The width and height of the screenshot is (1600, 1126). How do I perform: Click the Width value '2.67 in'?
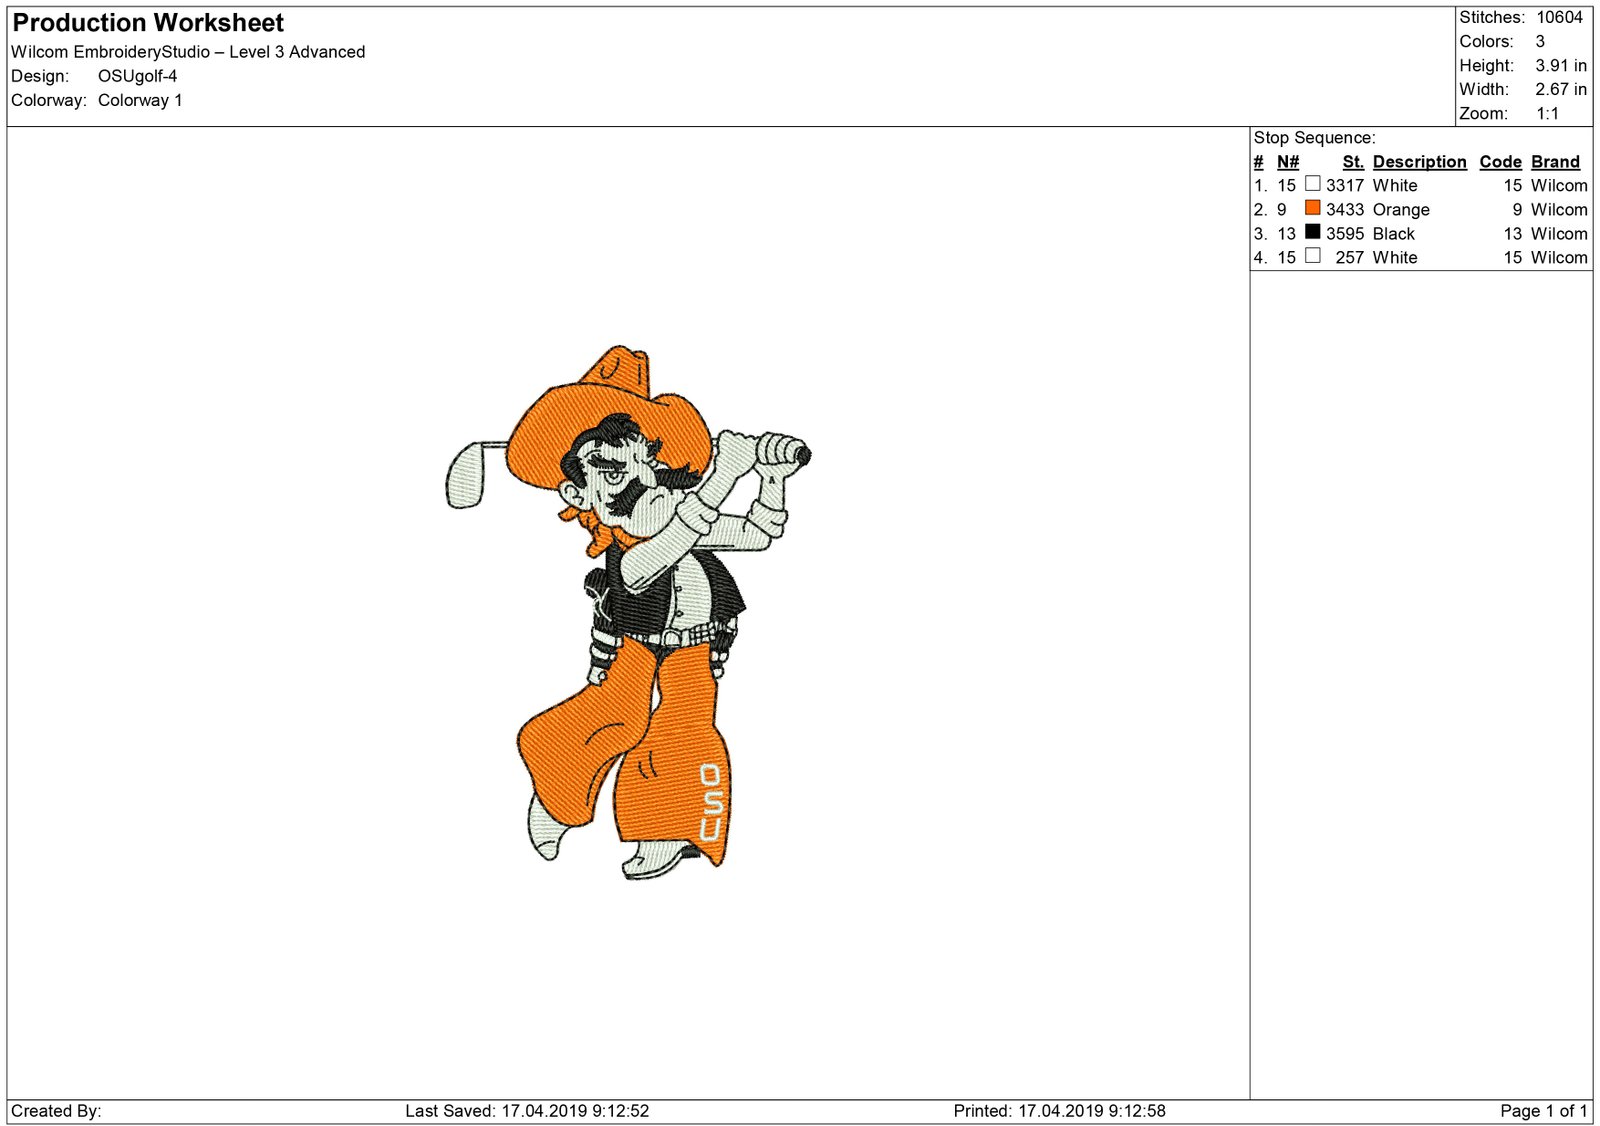[1561, 89]
